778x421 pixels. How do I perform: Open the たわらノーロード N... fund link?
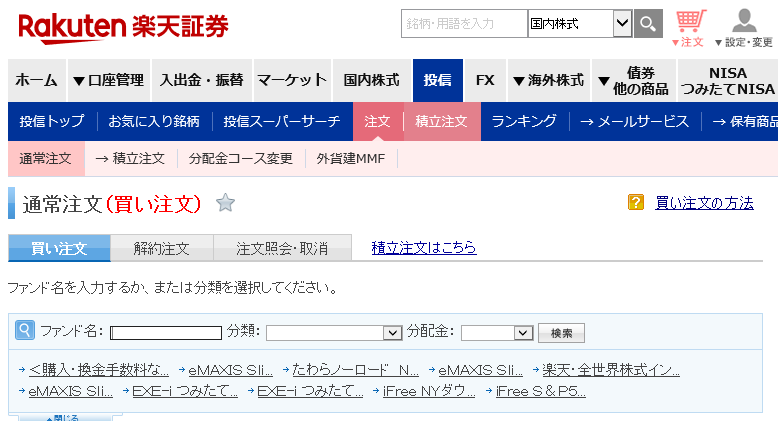pyautogui.click(x=355, y=370)
